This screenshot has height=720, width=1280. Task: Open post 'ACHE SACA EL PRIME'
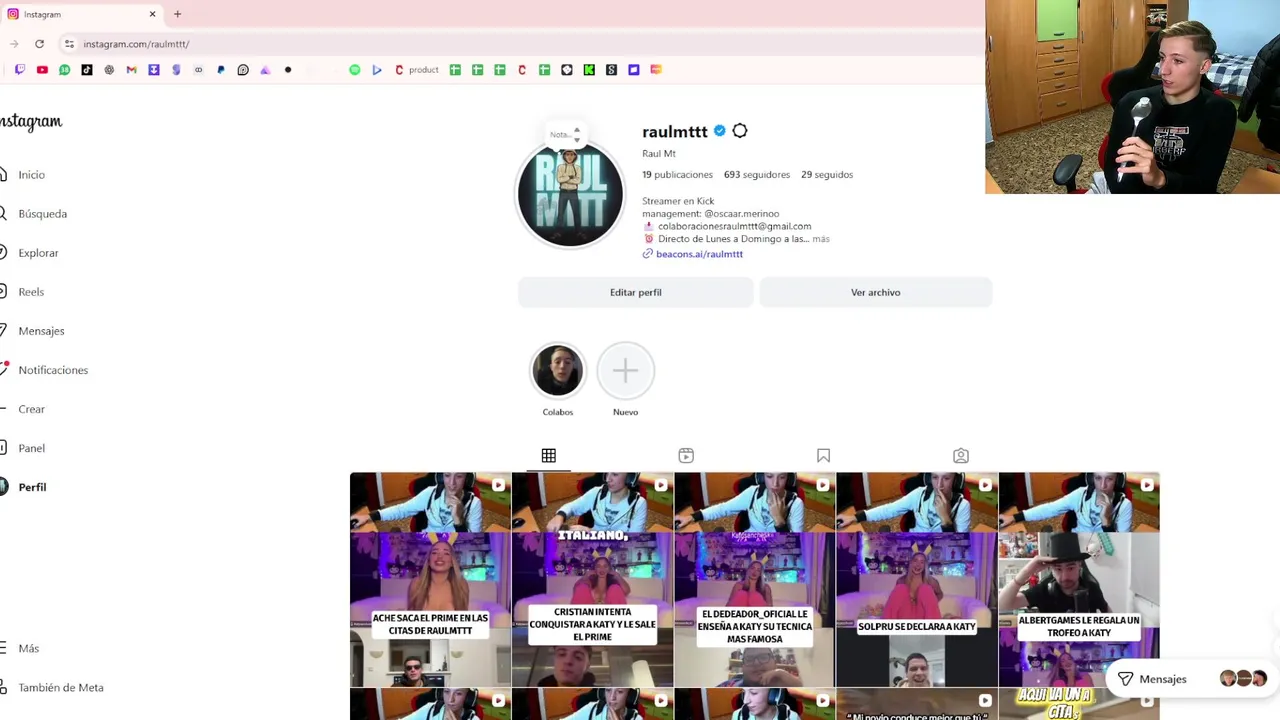point(430,579)
